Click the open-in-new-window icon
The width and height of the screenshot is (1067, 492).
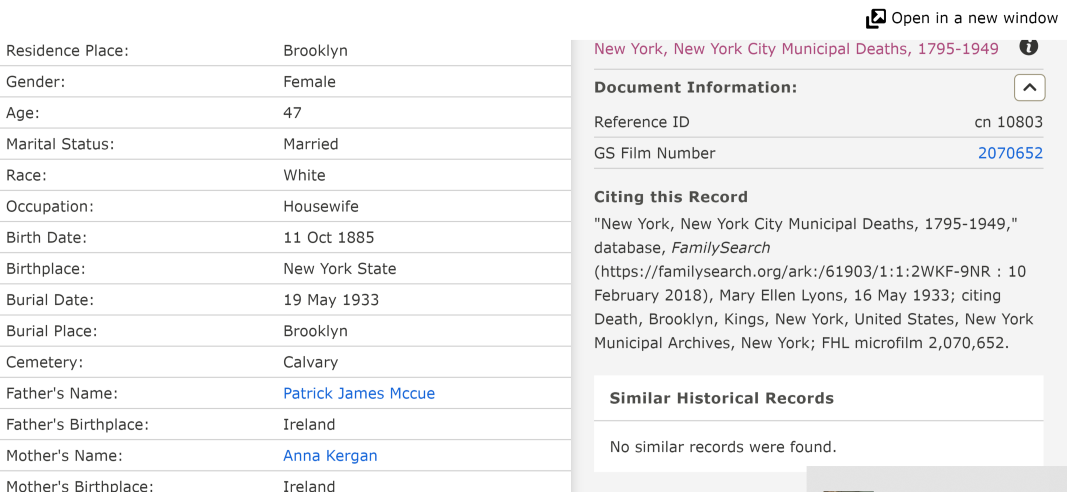tap(875, 18)
